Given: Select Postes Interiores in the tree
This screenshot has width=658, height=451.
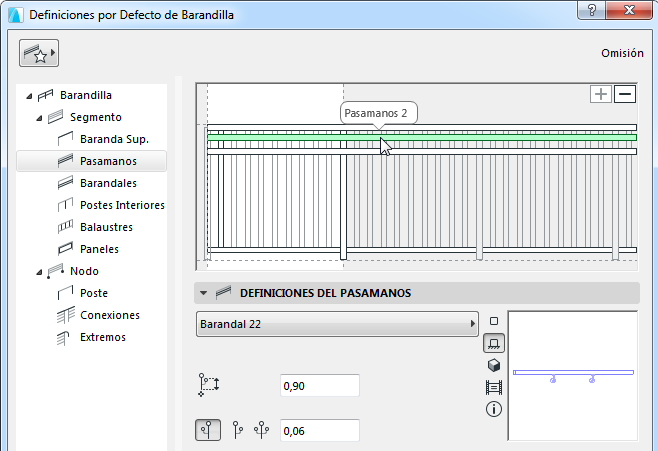Looking at the screenshot, I should click(x=122, y=205).
